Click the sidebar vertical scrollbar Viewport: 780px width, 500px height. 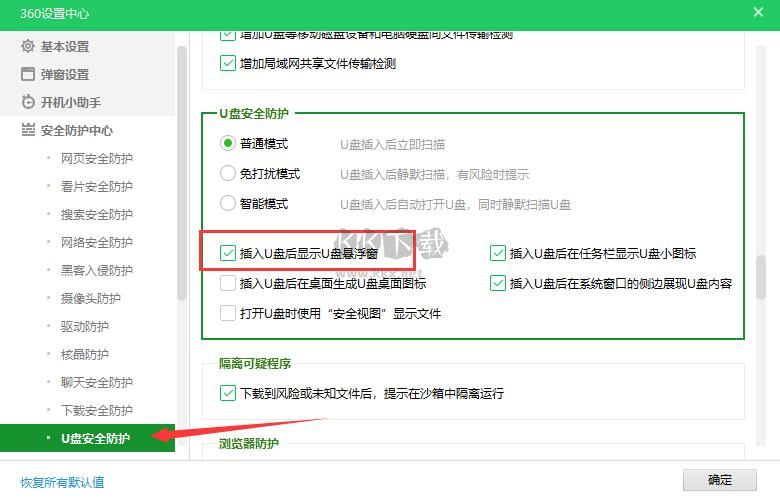pyautogui.click(x=182, y=173)
